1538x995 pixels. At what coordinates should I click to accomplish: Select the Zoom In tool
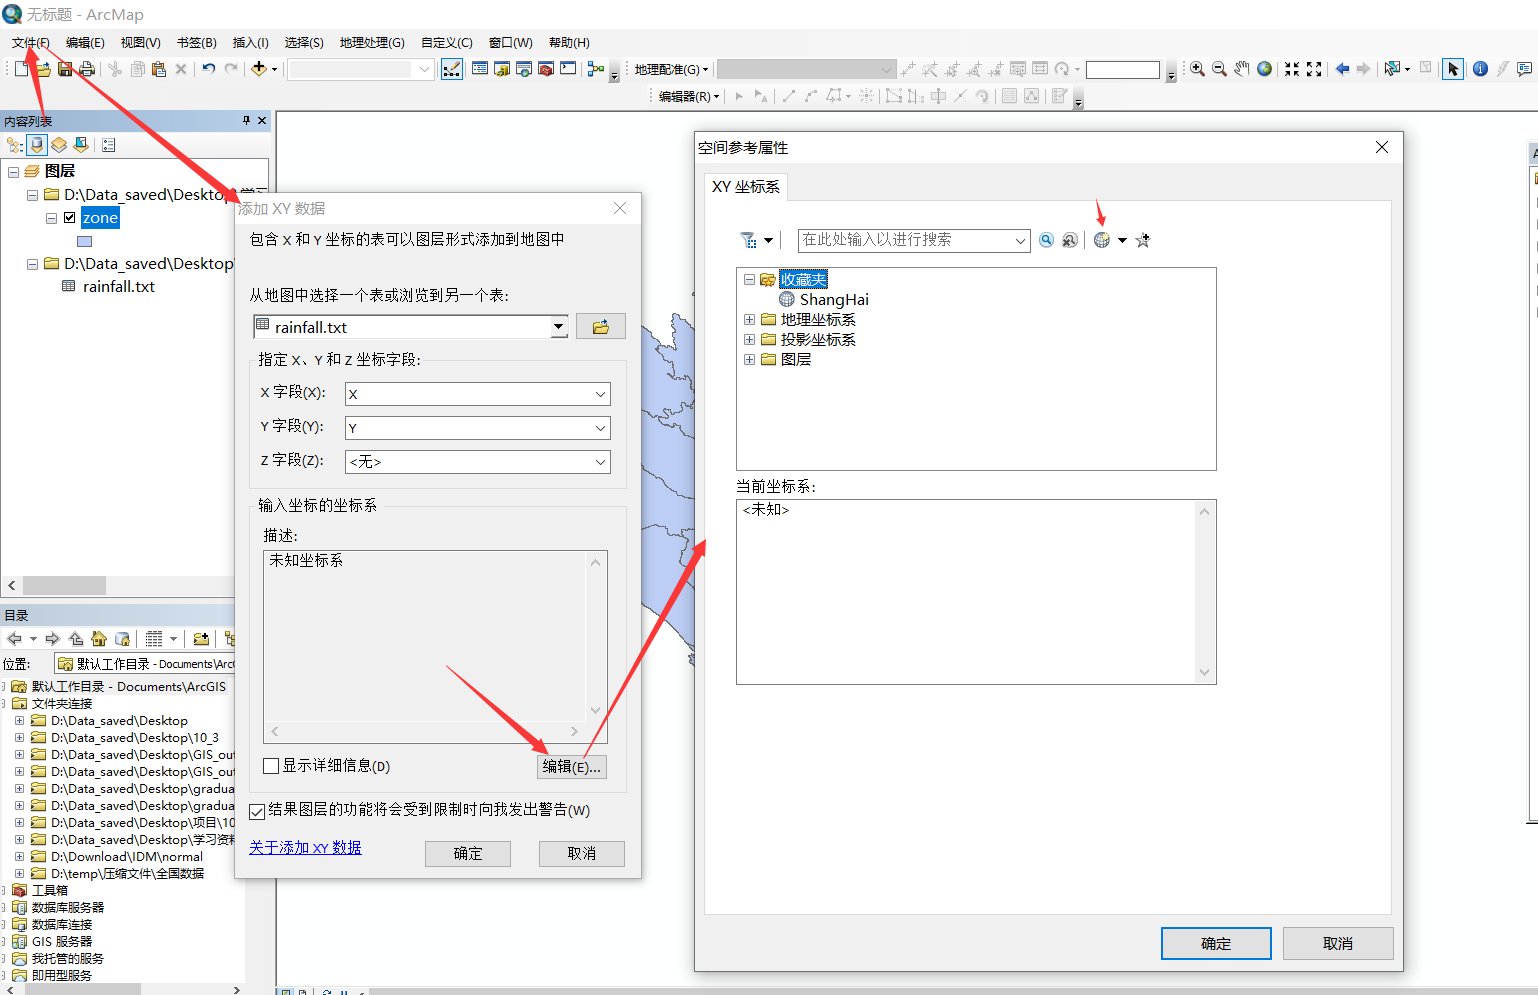coord(1197,69)
